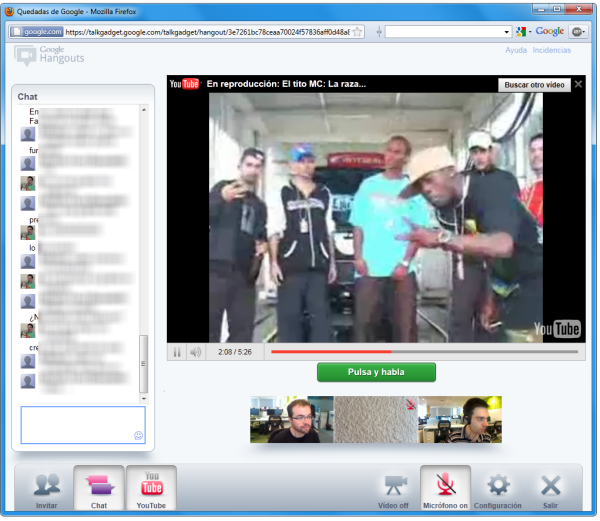This screenshot has width=600, height=521.
Task: Click the browser address URL field
Action: tap(207, 32)
